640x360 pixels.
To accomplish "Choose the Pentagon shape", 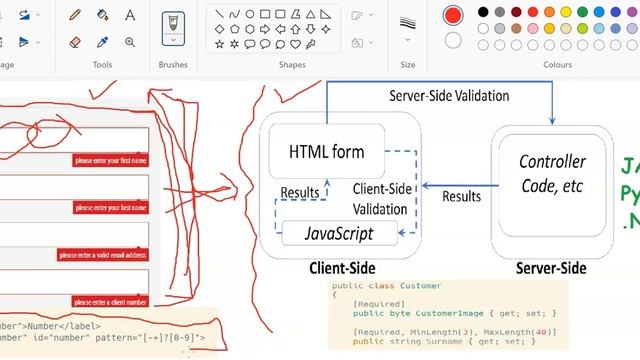I will click(234, 29).
